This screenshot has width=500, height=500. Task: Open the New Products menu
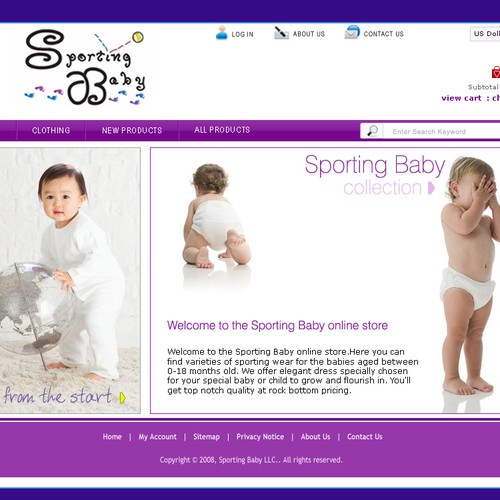tap(132, 130)
